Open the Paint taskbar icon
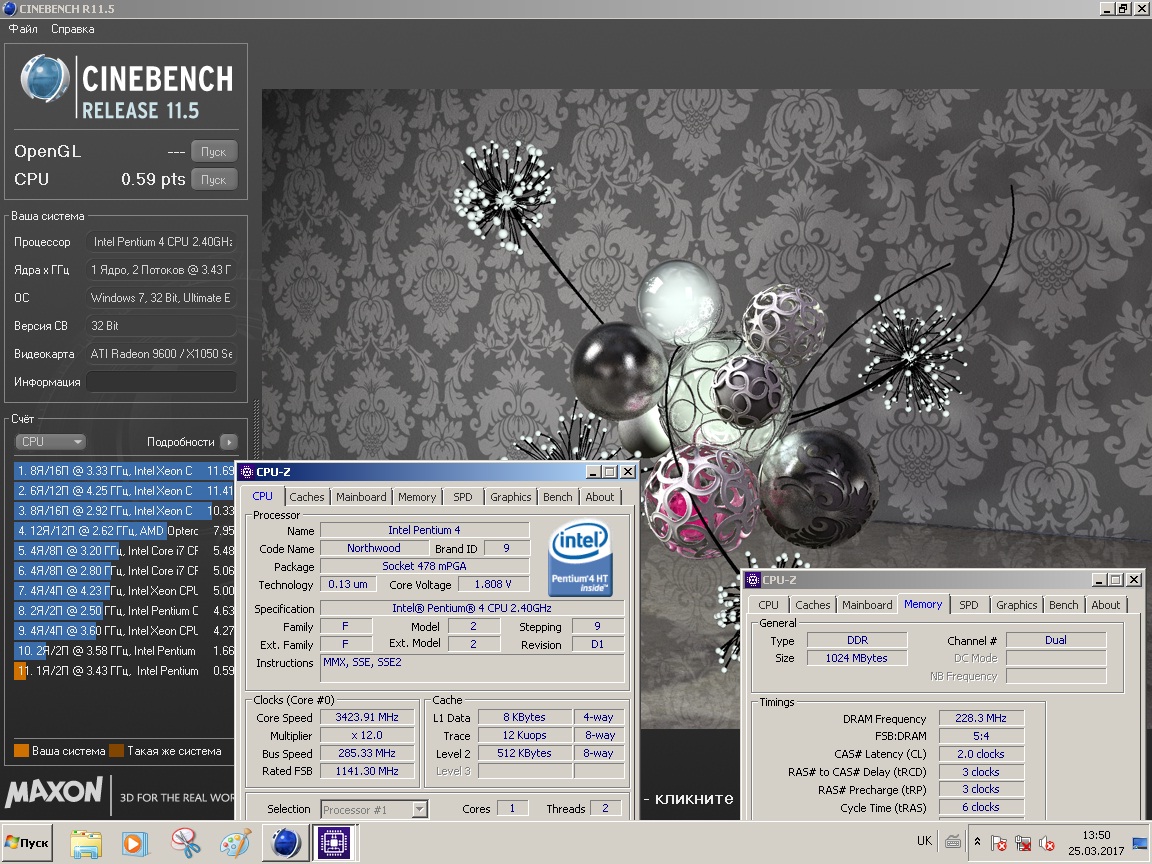Screen dimensions: 1152x864 (235, 843)
